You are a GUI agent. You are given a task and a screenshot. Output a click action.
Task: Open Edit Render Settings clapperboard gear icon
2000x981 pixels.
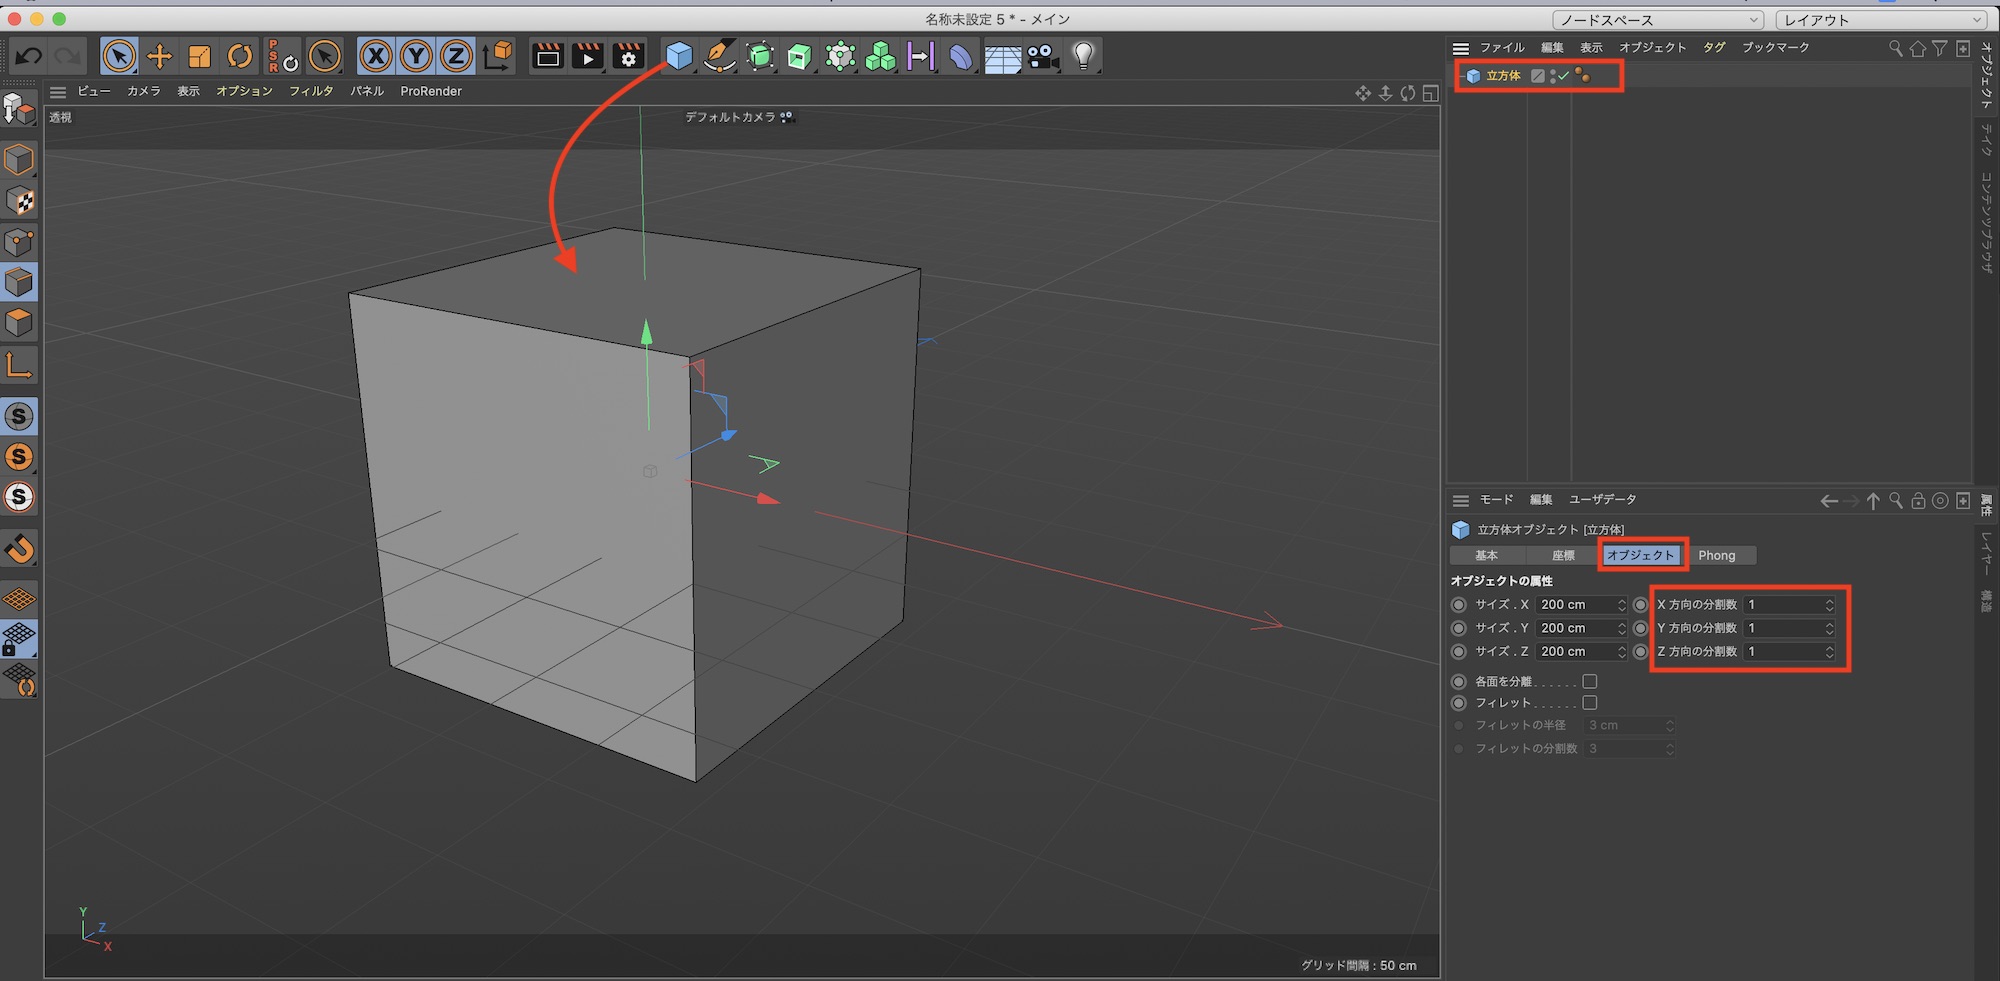coord(628,57)
